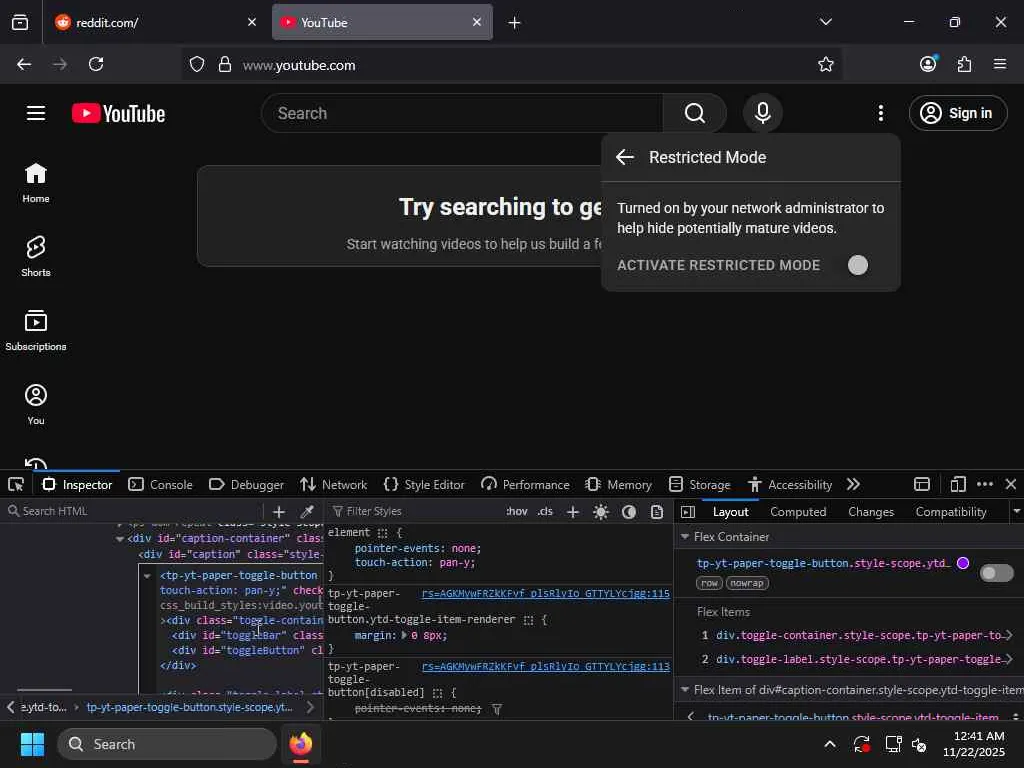Click the Sign in button
Screen dimensions: 1024x768
(957, 113)
